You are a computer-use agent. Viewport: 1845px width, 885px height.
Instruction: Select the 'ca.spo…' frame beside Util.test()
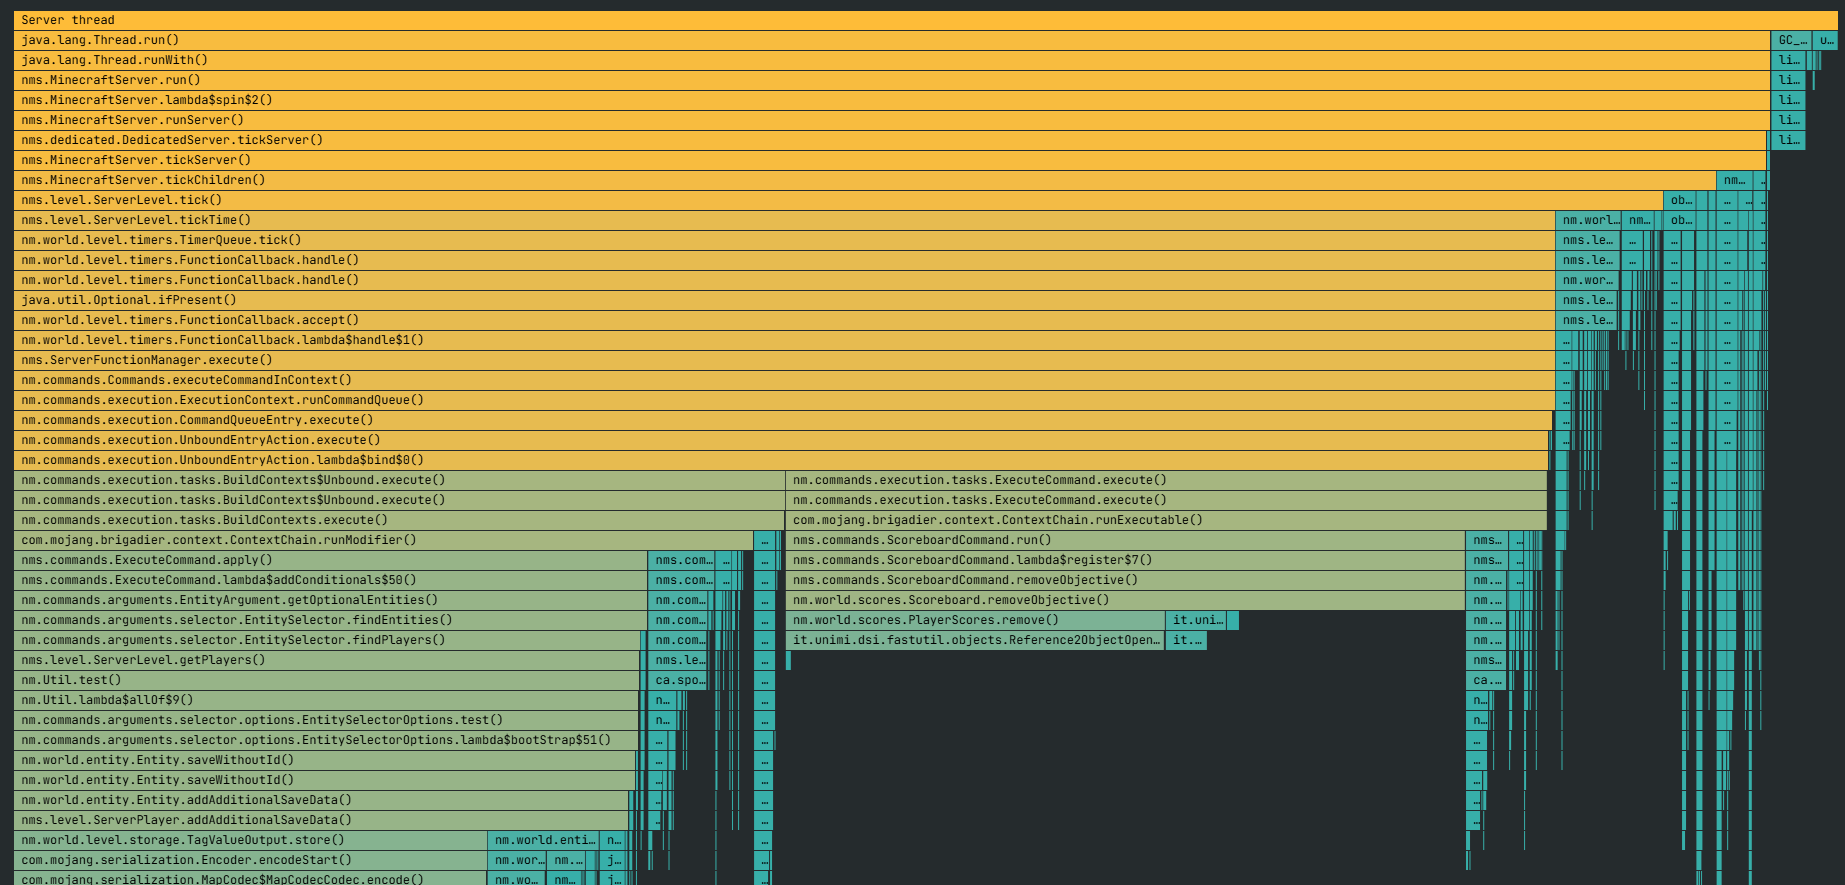point(678,680)
